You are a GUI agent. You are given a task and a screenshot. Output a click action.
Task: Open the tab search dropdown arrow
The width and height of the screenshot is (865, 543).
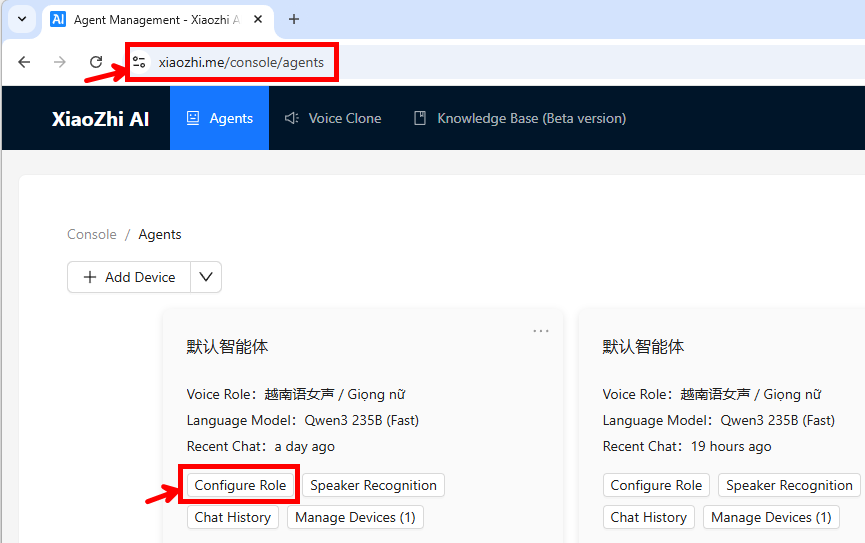pyautogui.click(x=21, y=19)
